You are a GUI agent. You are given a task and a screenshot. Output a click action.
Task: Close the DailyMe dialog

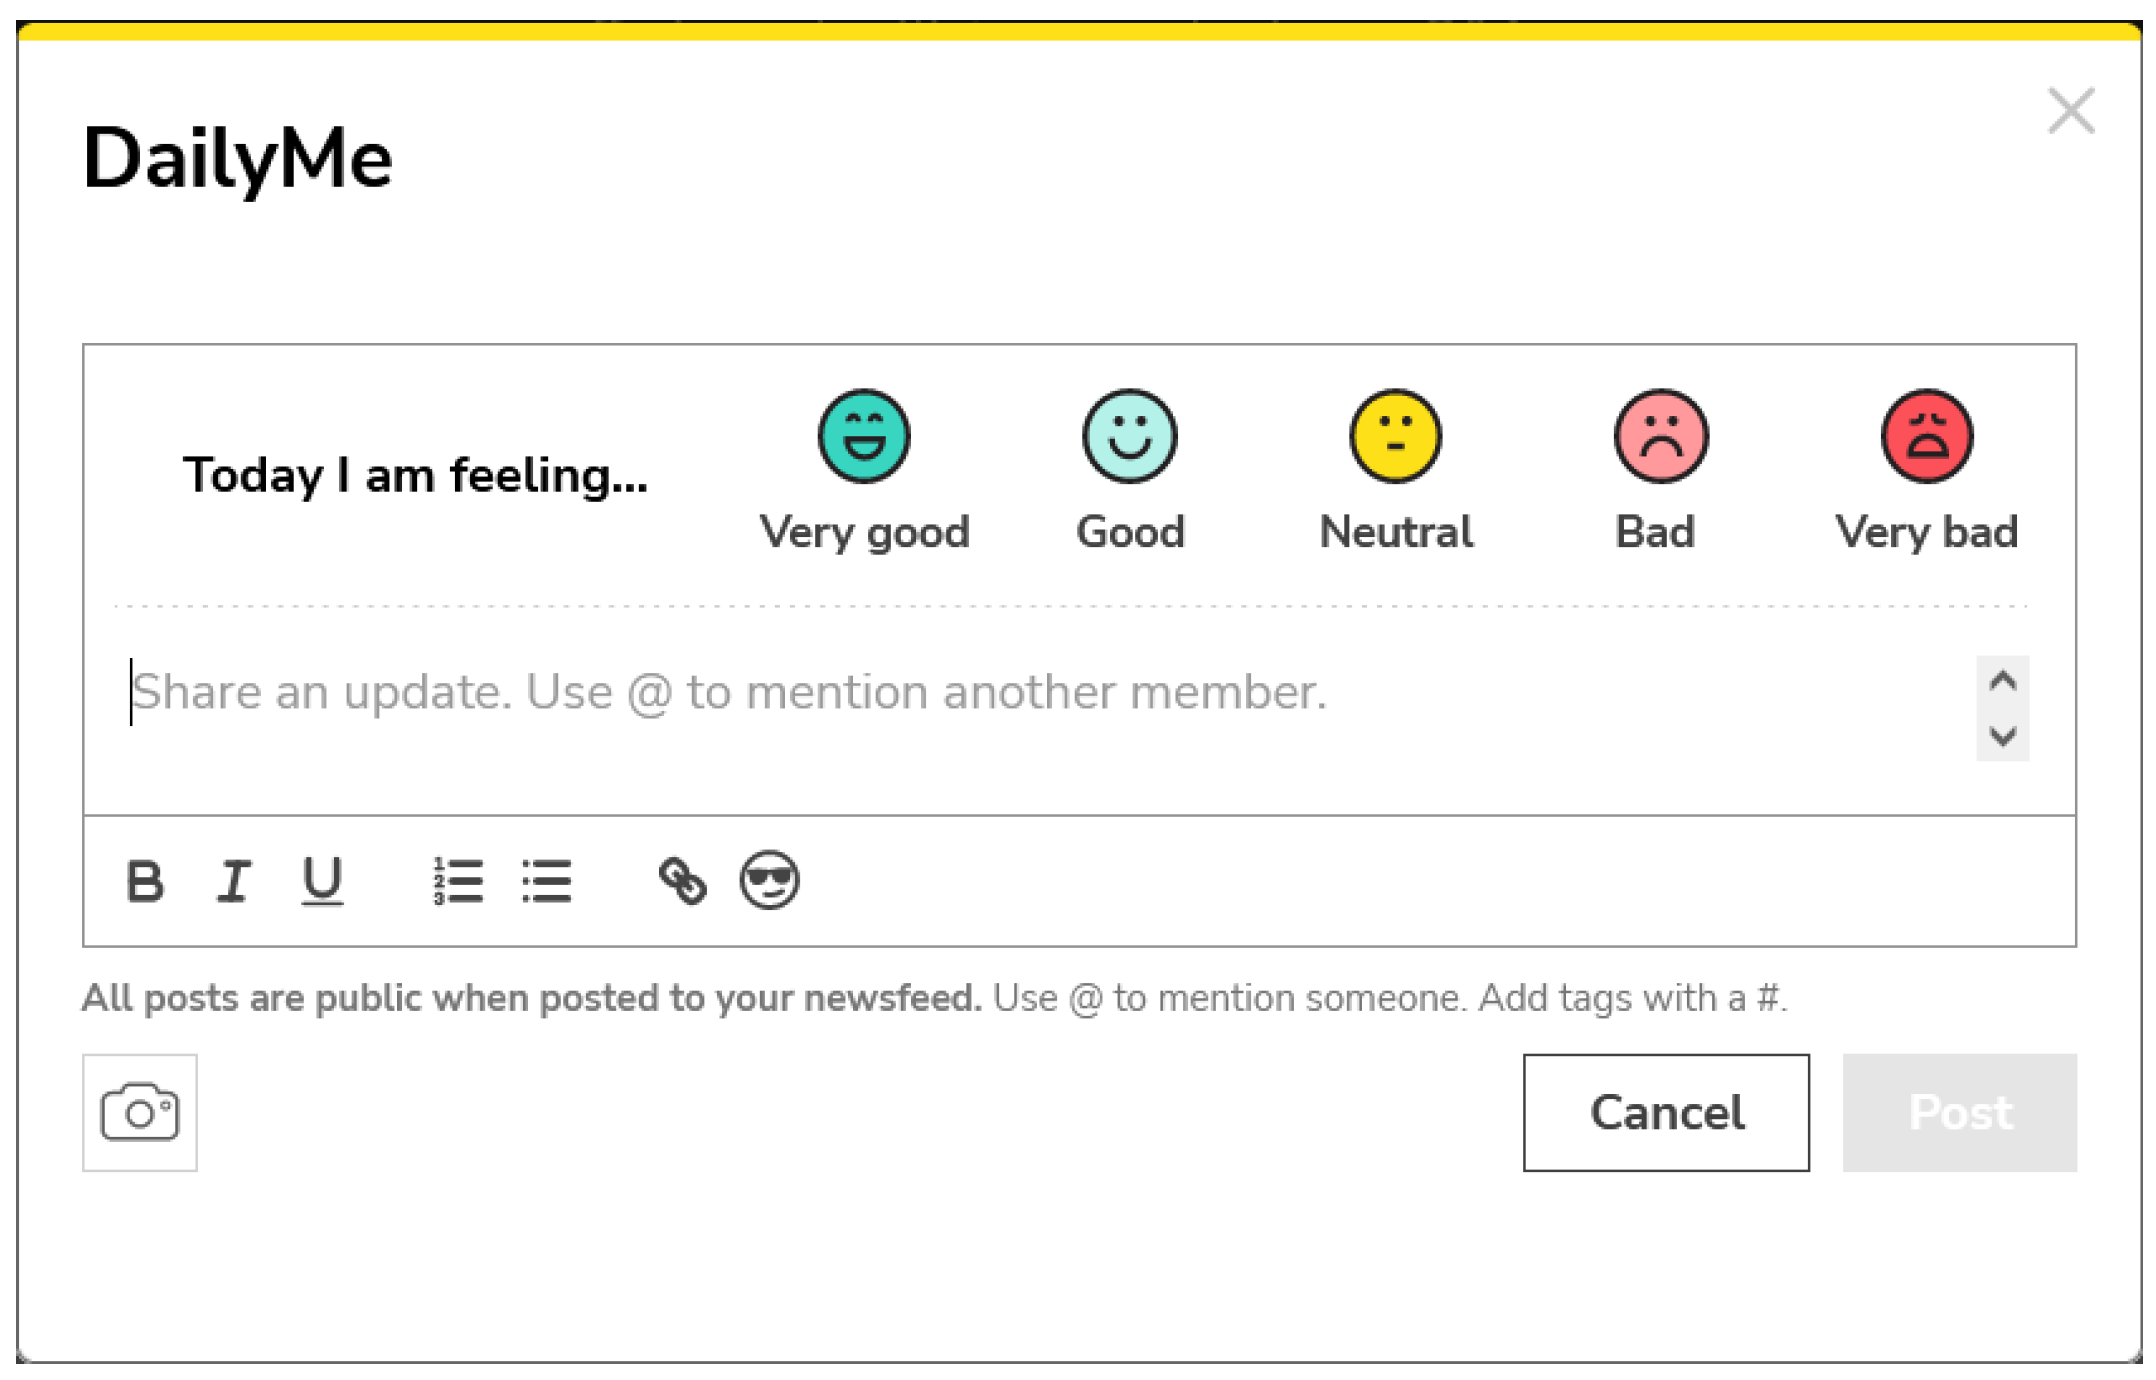click(2071, 110)
